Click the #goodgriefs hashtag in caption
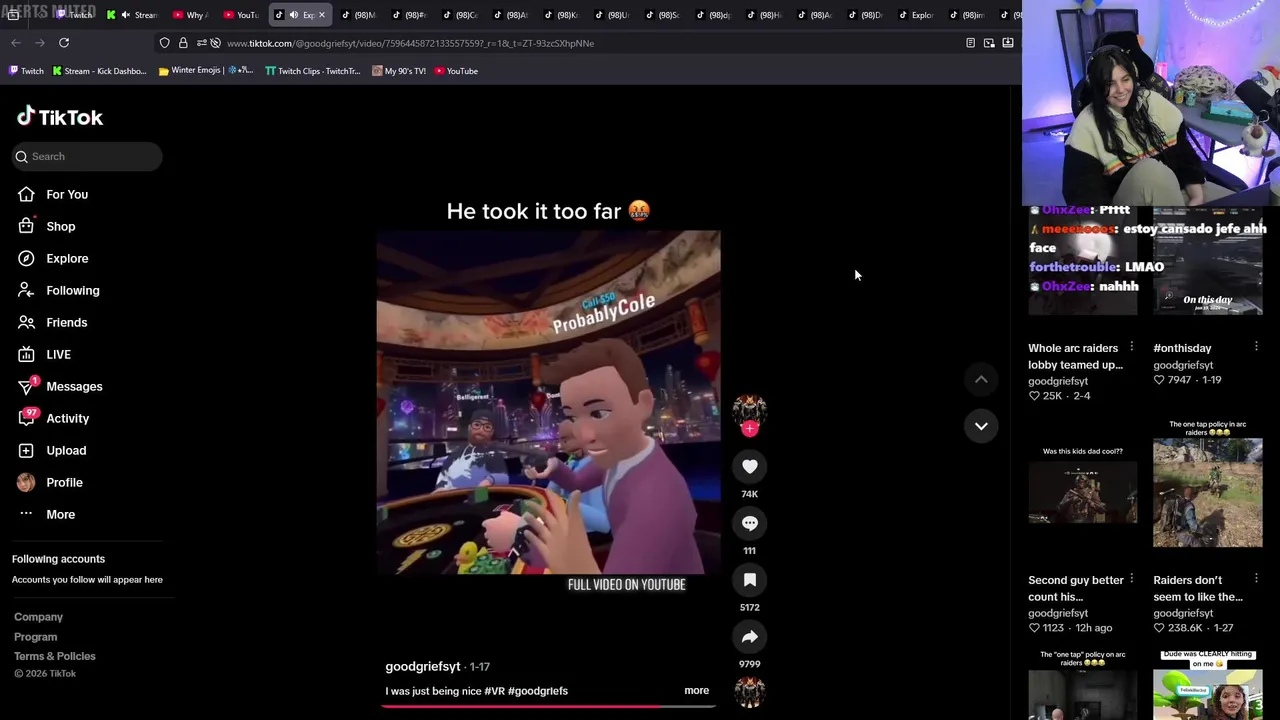The image size is (1280, 720). 538,691
